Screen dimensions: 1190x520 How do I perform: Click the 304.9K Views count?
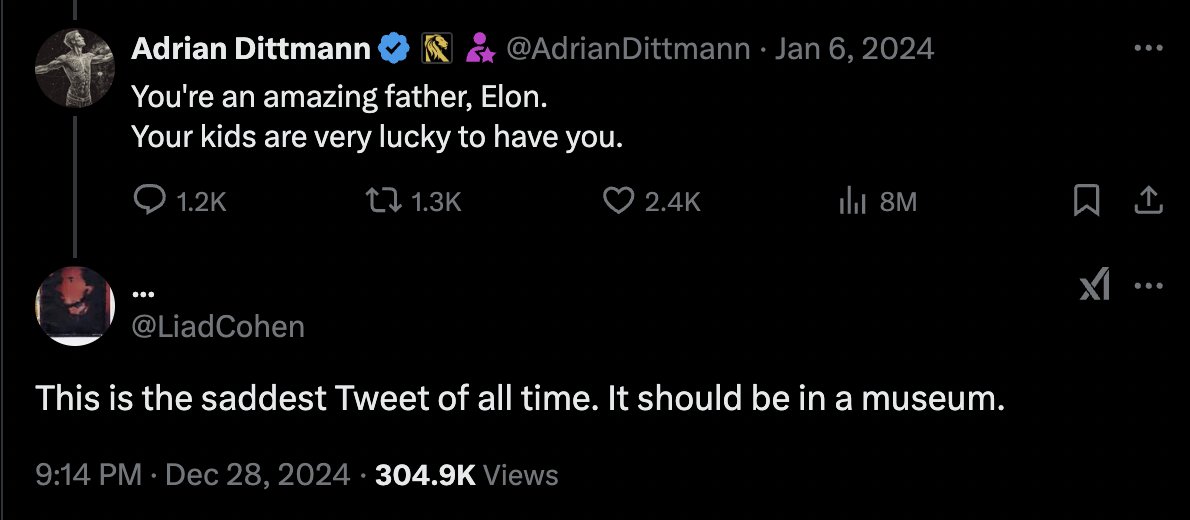pos(466,474)
